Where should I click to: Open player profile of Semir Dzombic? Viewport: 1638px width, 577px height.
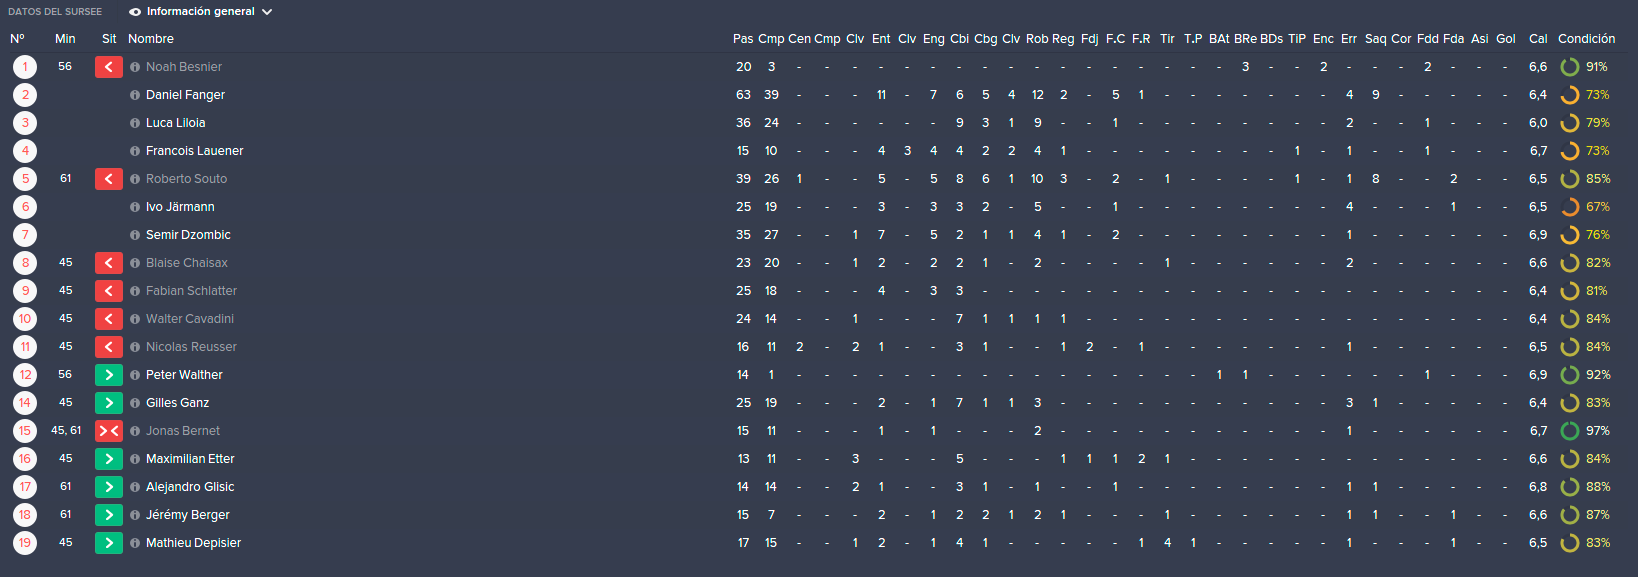pyautogui.click(x=188, y=235)
